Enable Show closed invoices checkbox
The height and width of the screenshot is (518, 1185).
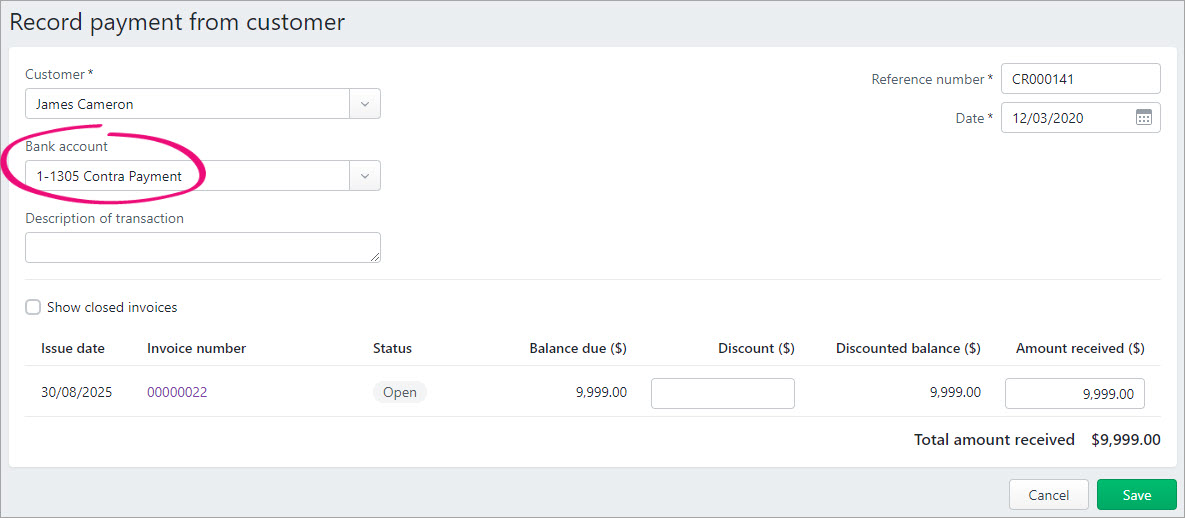point(33,308)
